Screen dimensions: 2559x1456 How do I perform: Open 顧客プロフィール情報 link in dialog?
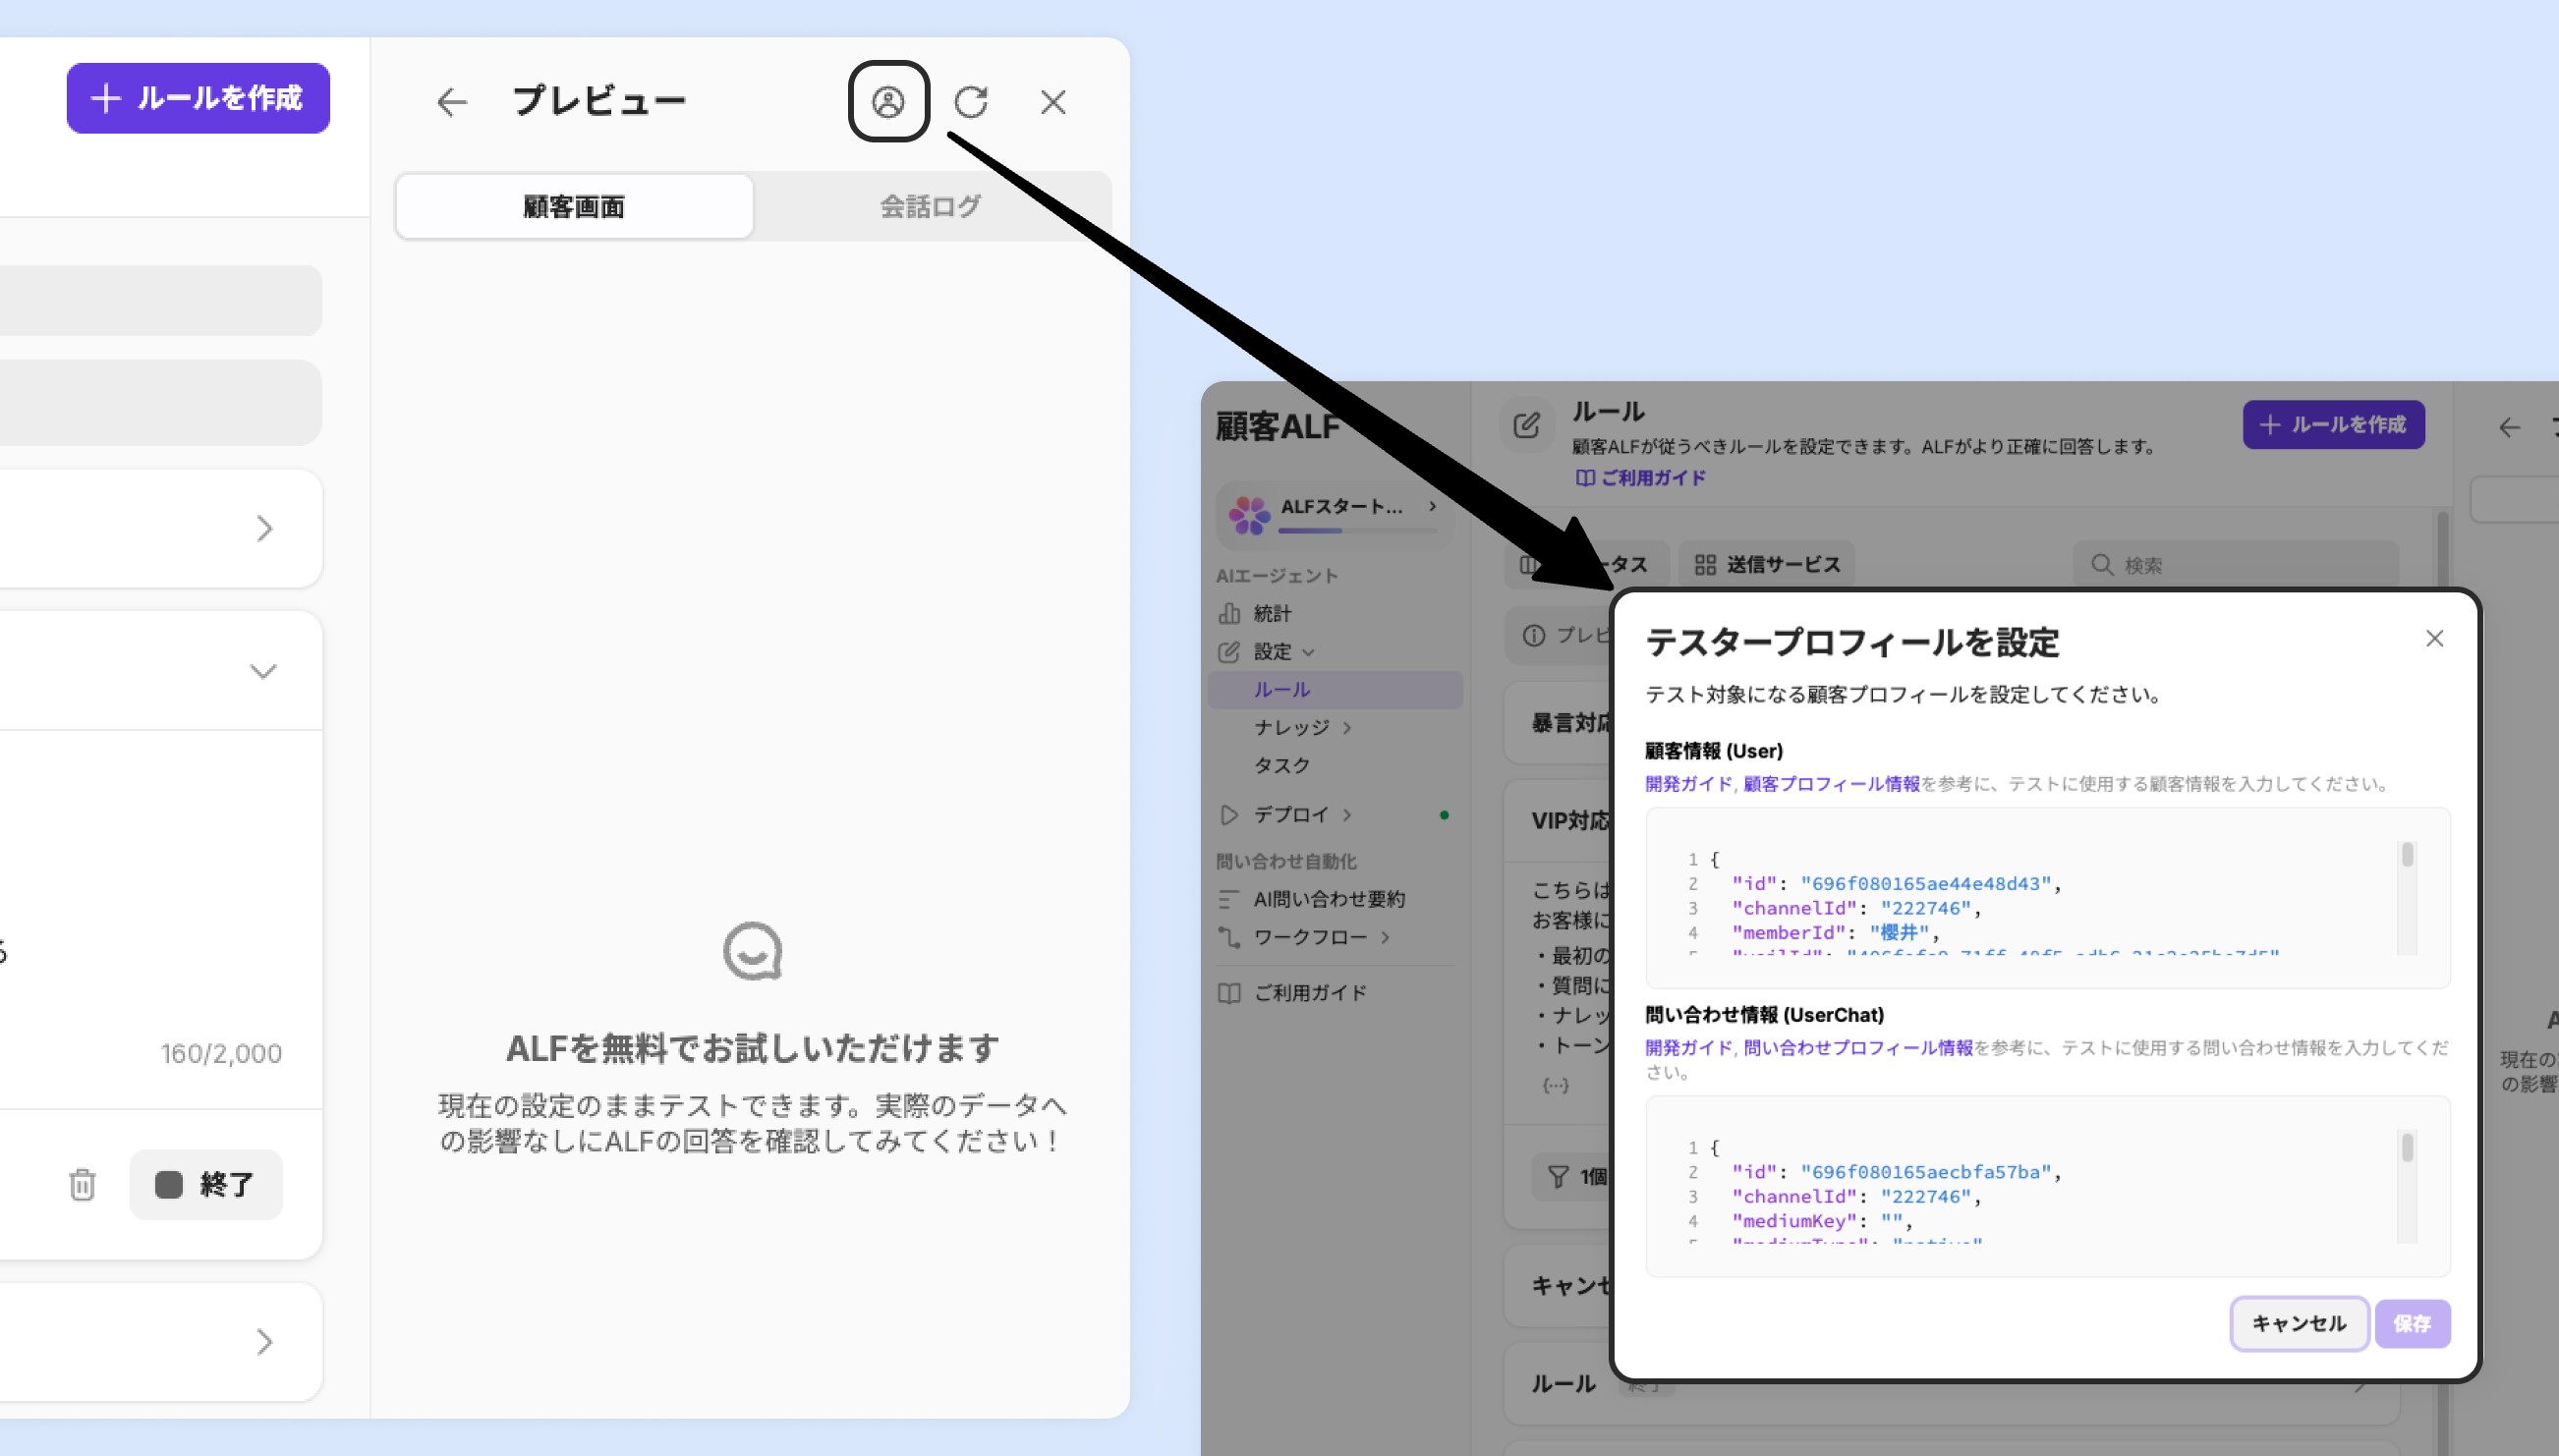click(1831, 784)
